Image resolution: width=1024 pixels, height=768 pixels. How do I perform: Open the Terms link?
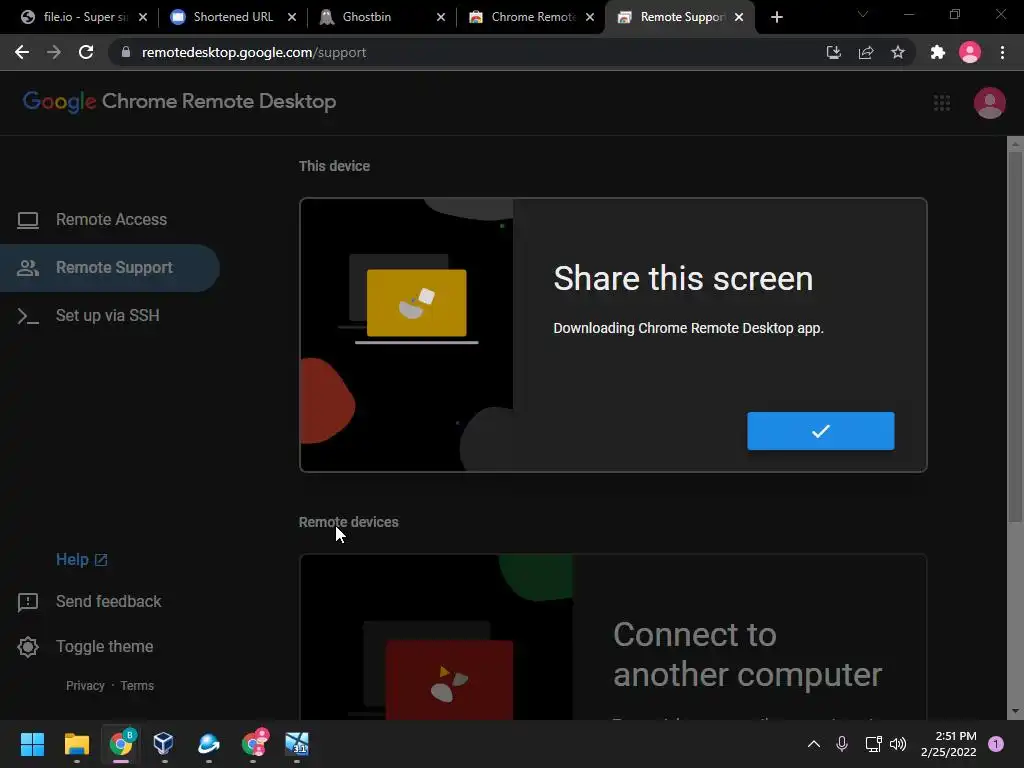coord(137,686)
